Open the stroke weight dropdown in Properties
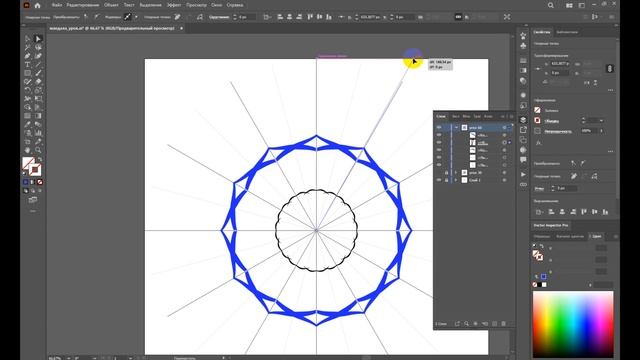640x360 pixels. 601,120
